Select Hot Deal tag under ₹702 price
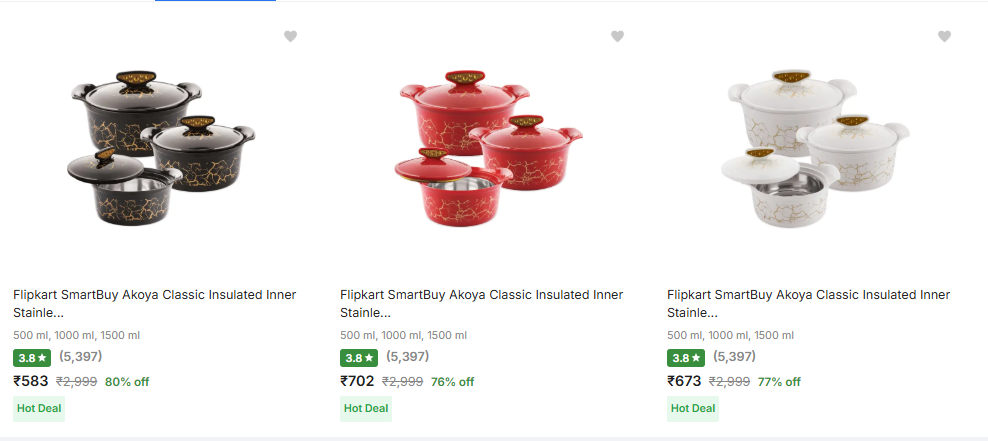 pyautogui.click(x=366, y=408)
